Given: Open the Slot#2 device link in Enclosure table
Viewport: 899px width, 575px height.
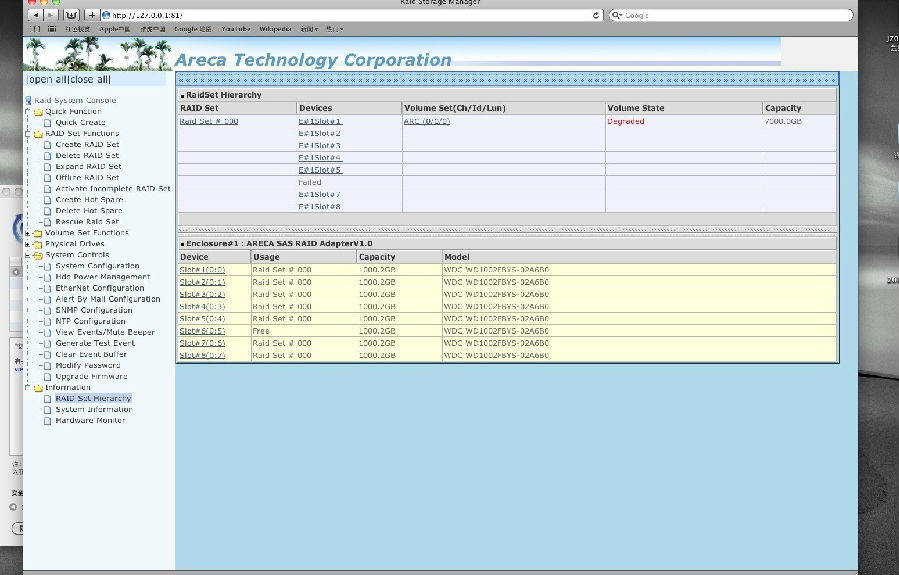Looking at the screenshot, I should tap(202, 283).
